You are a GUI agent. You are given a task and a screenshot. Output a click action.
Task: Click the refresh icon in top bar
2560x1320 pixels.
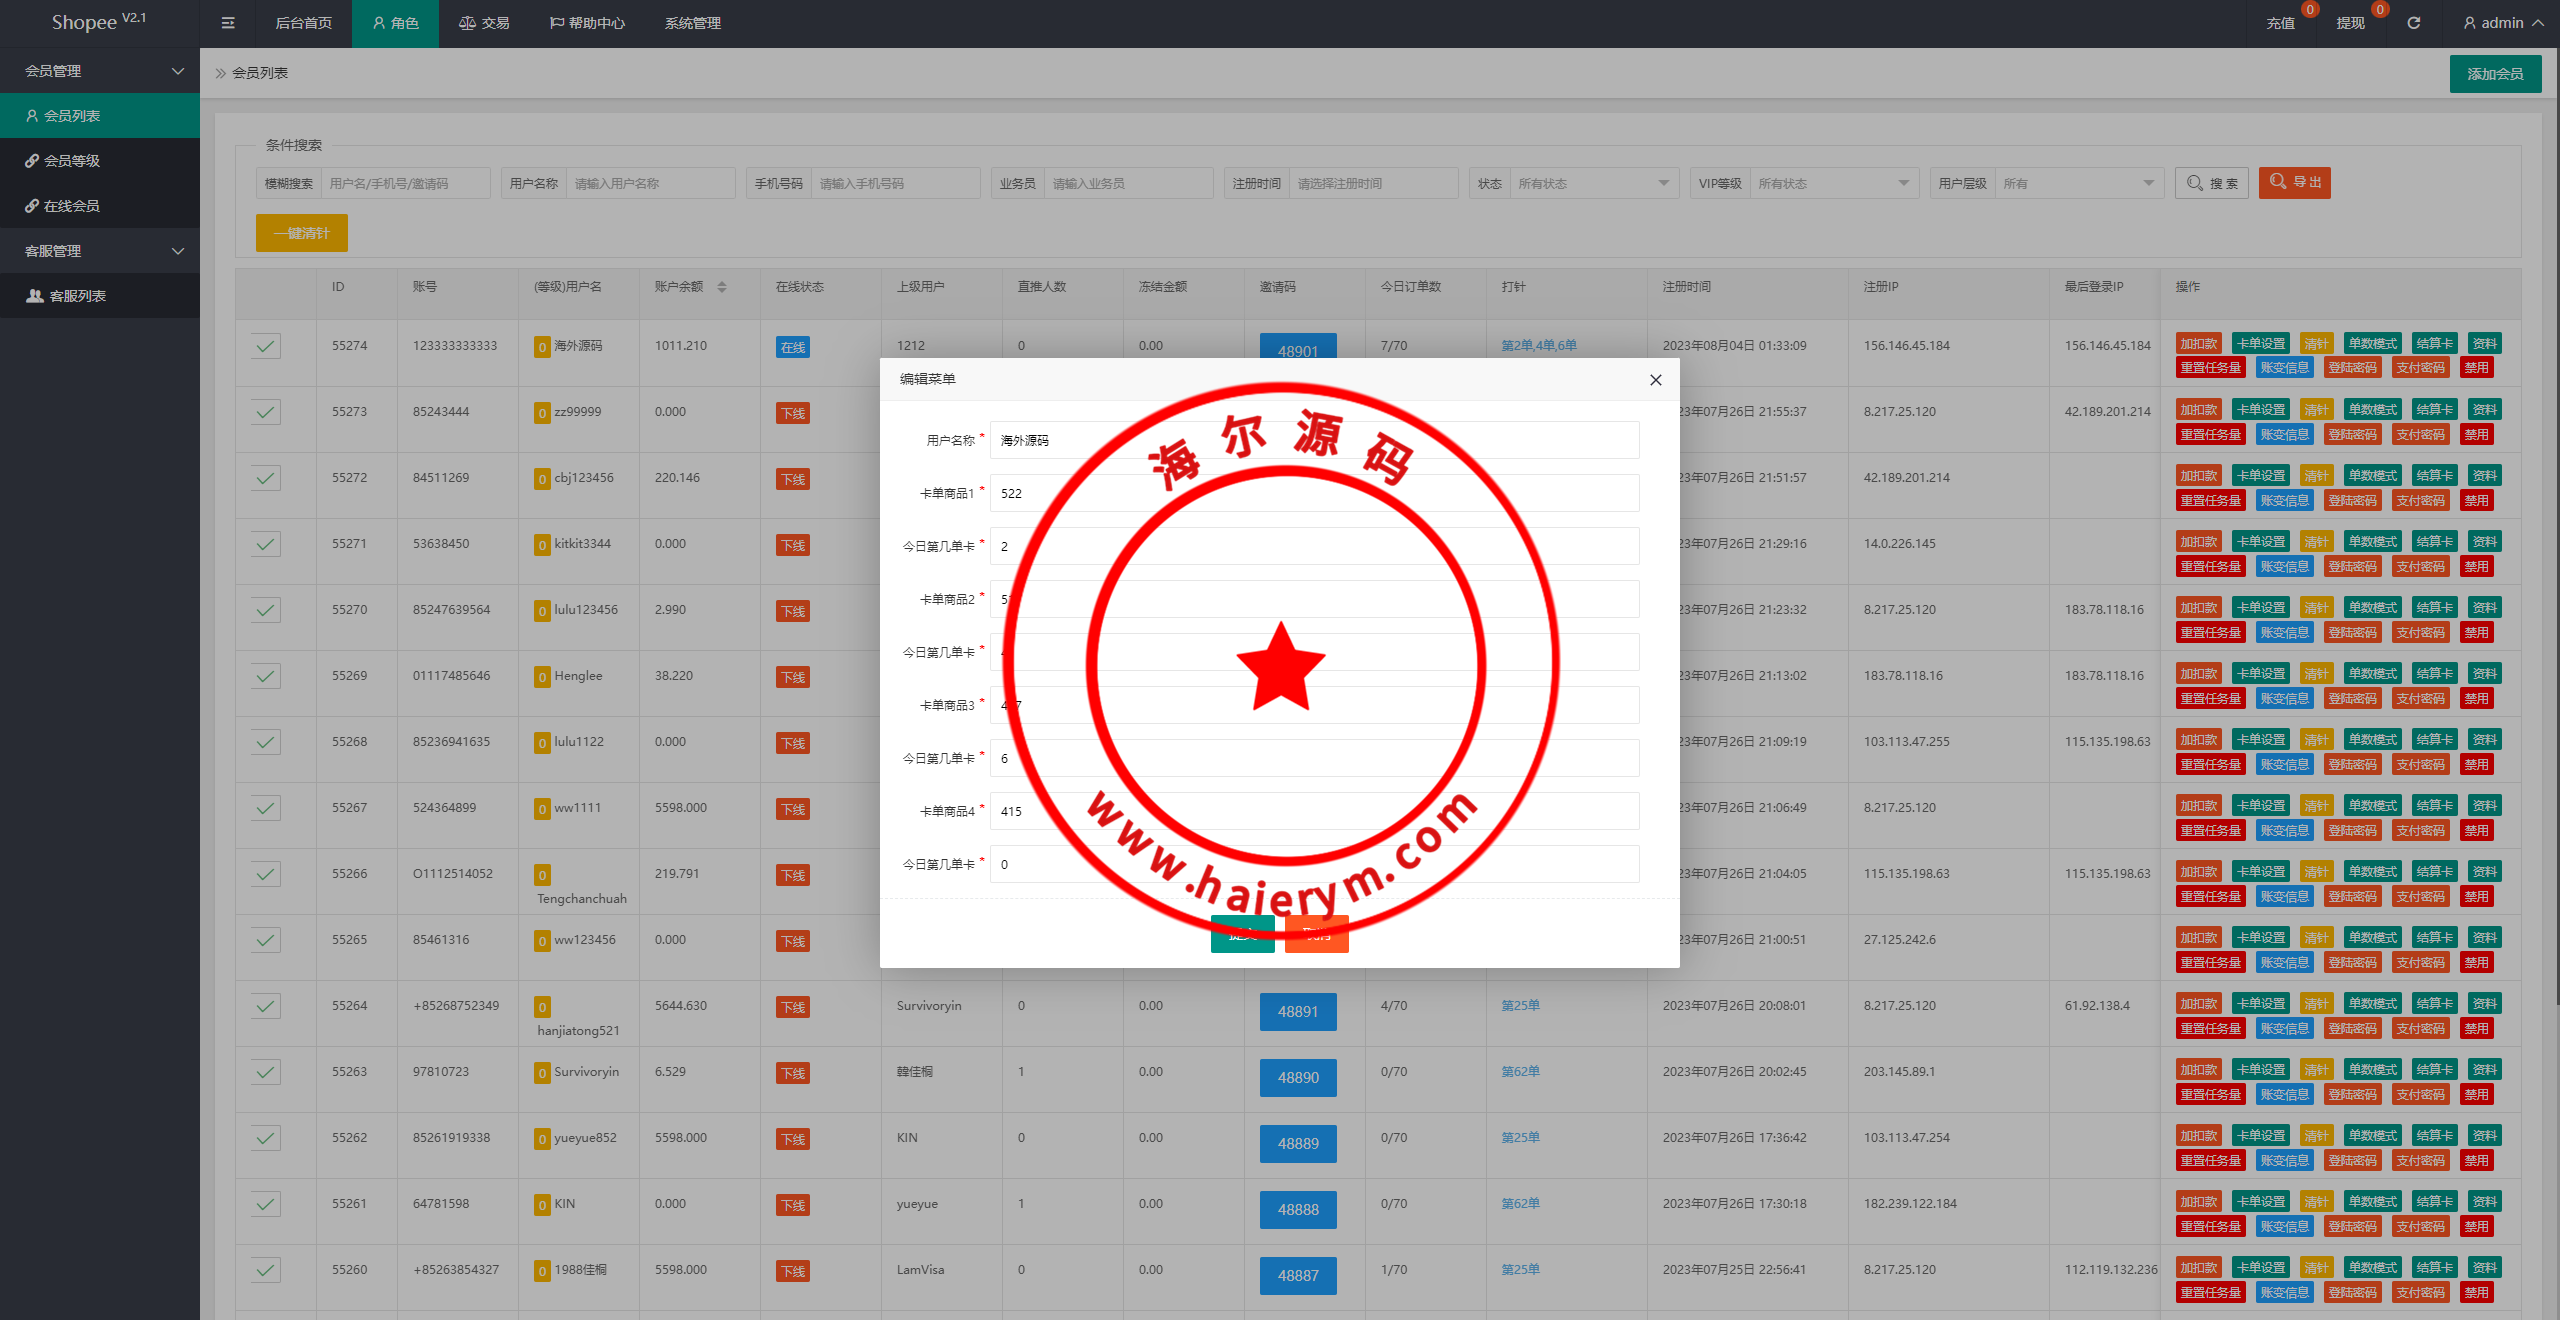[2414, 23]
